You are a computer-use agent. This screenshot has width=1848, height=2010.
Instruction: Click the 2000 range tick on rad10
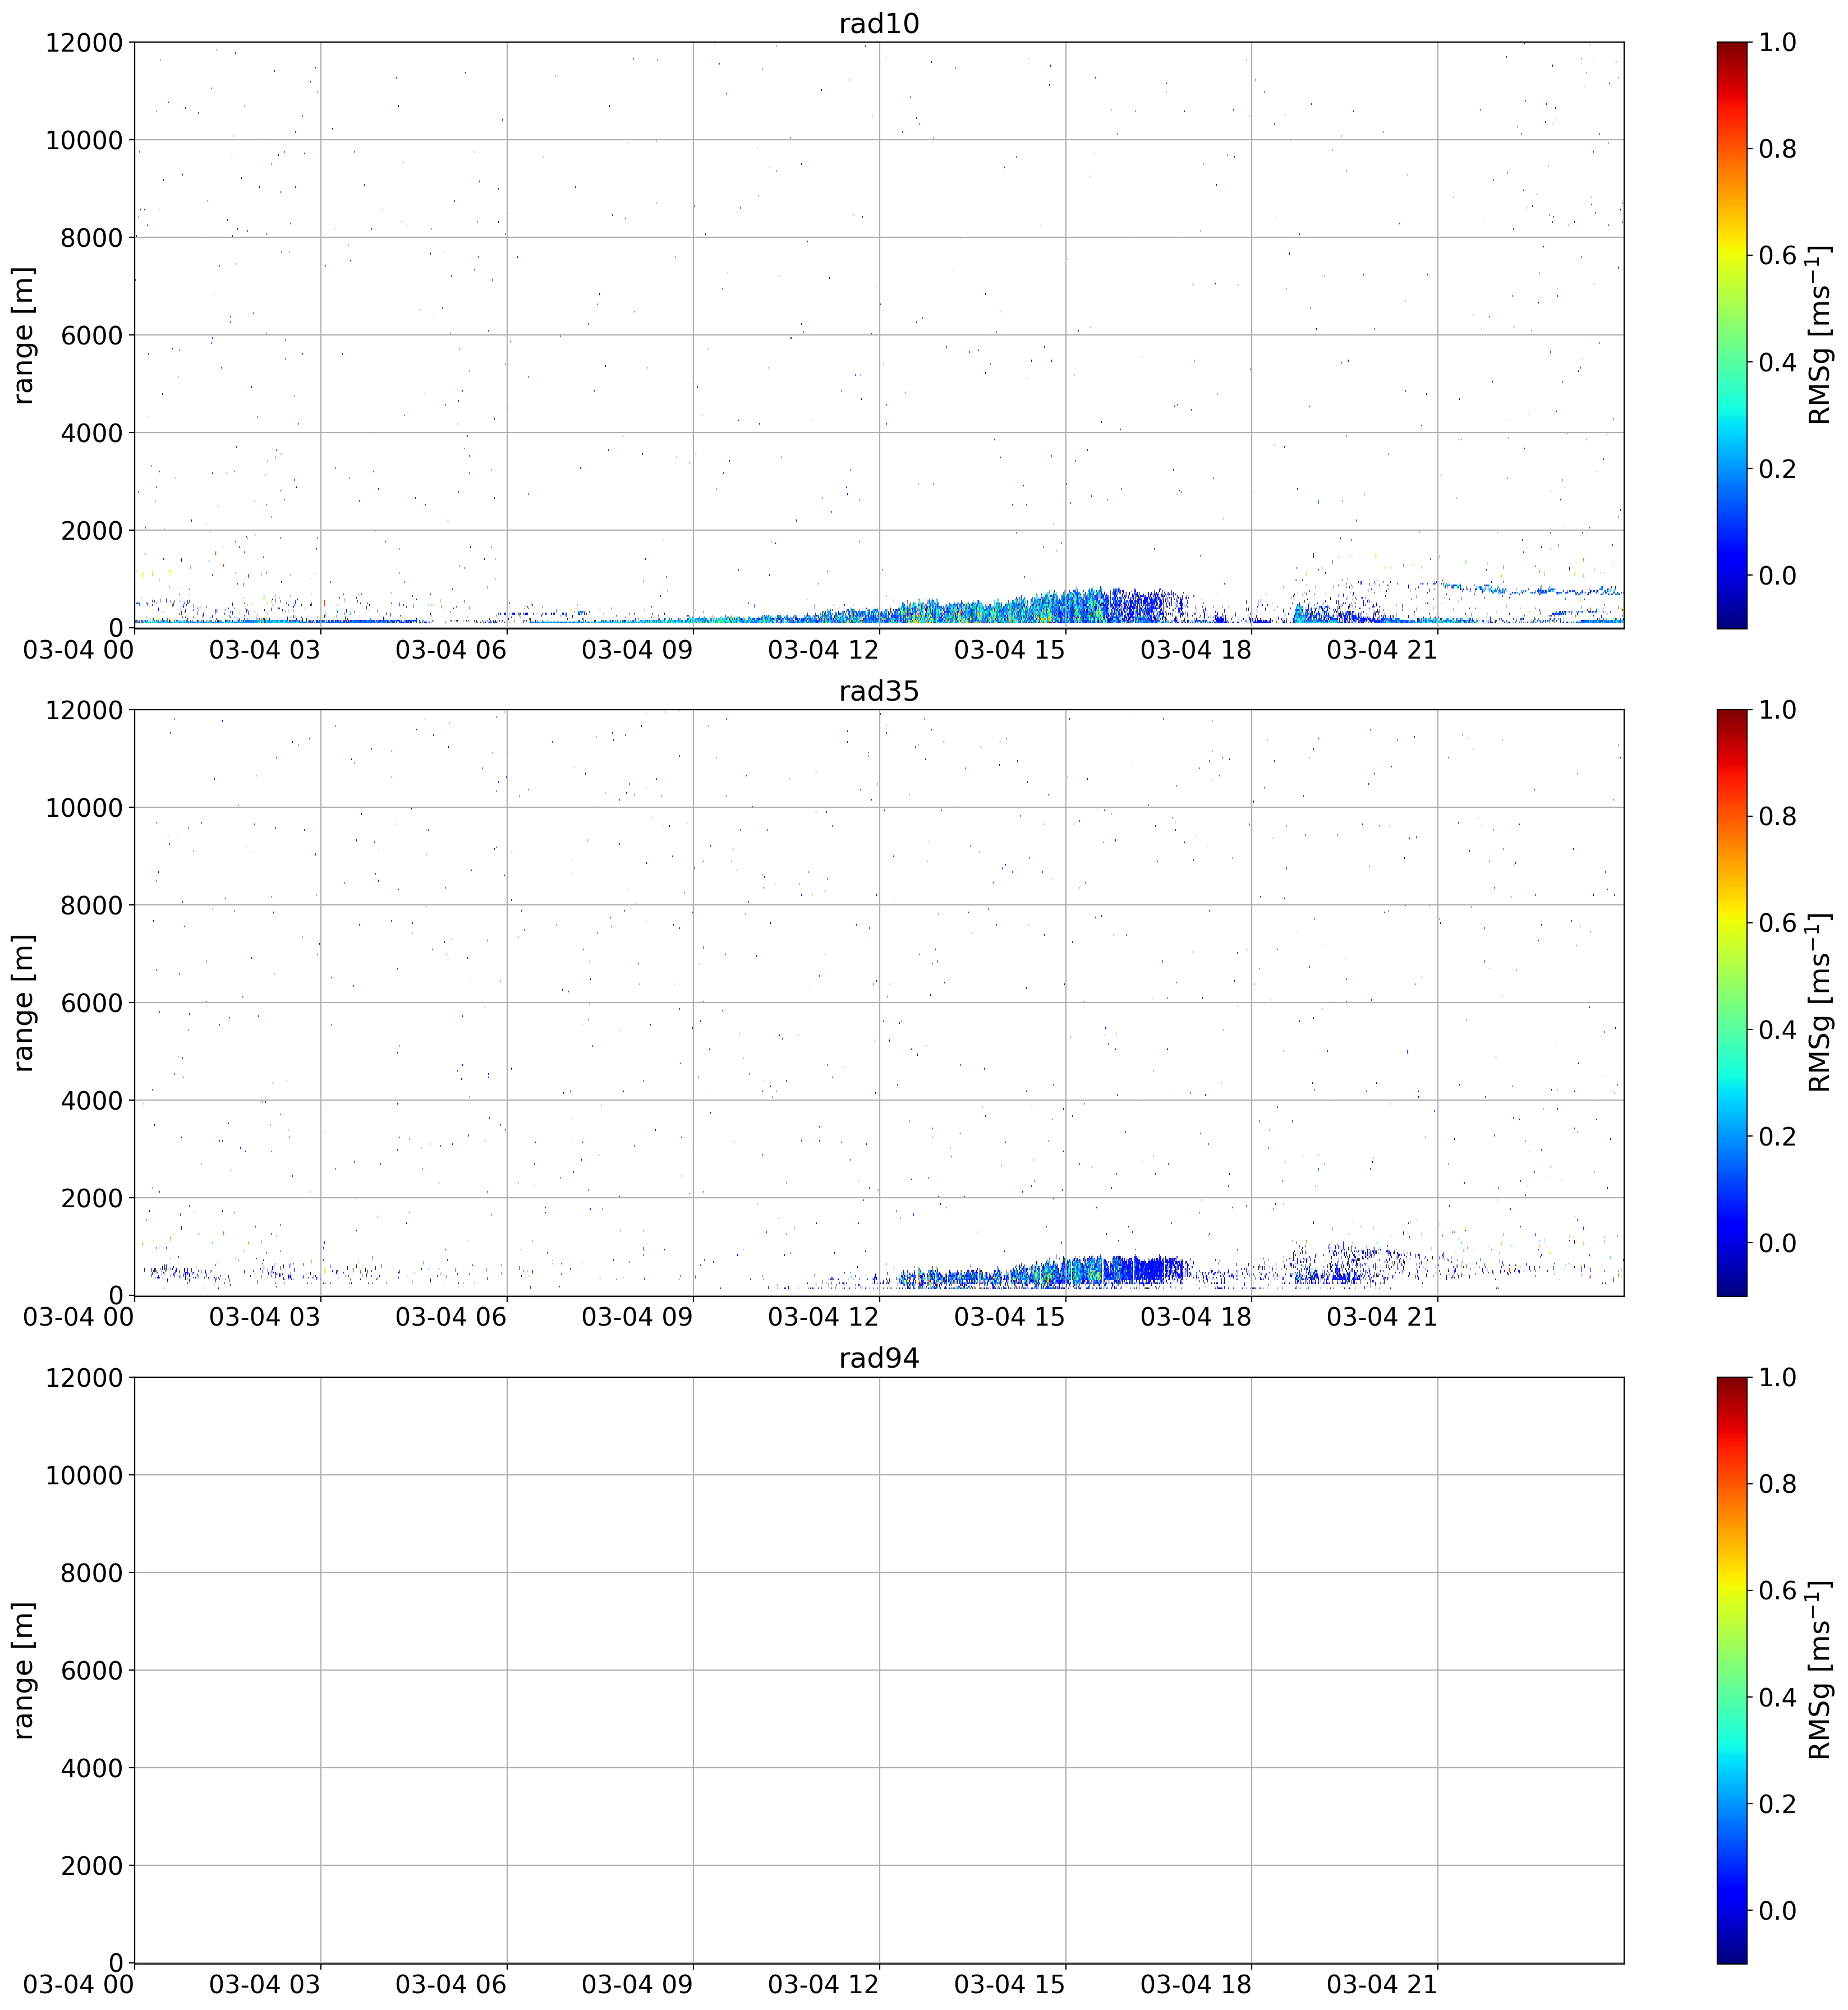pyautogui.click(x=91, y=530)
